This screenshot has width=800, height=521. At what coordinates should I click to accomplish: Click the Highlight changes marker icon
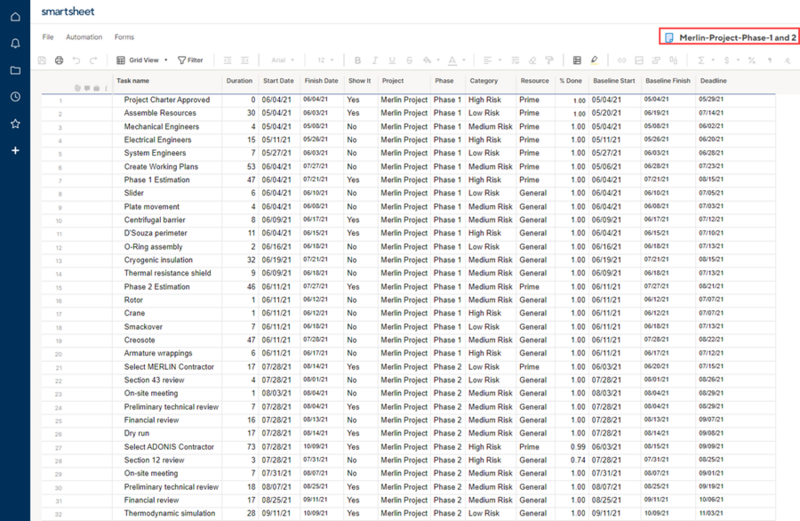[x=594, y=60]
